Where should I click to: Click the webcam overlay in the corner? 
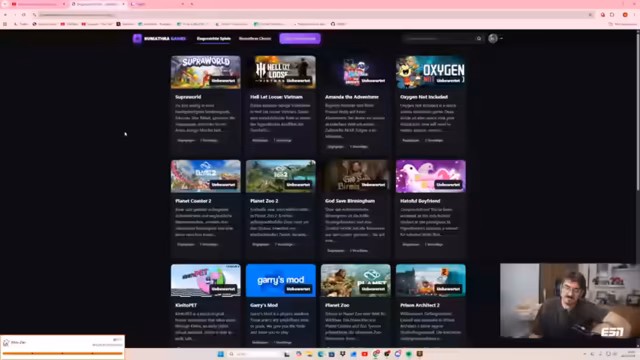pos(570,300)
